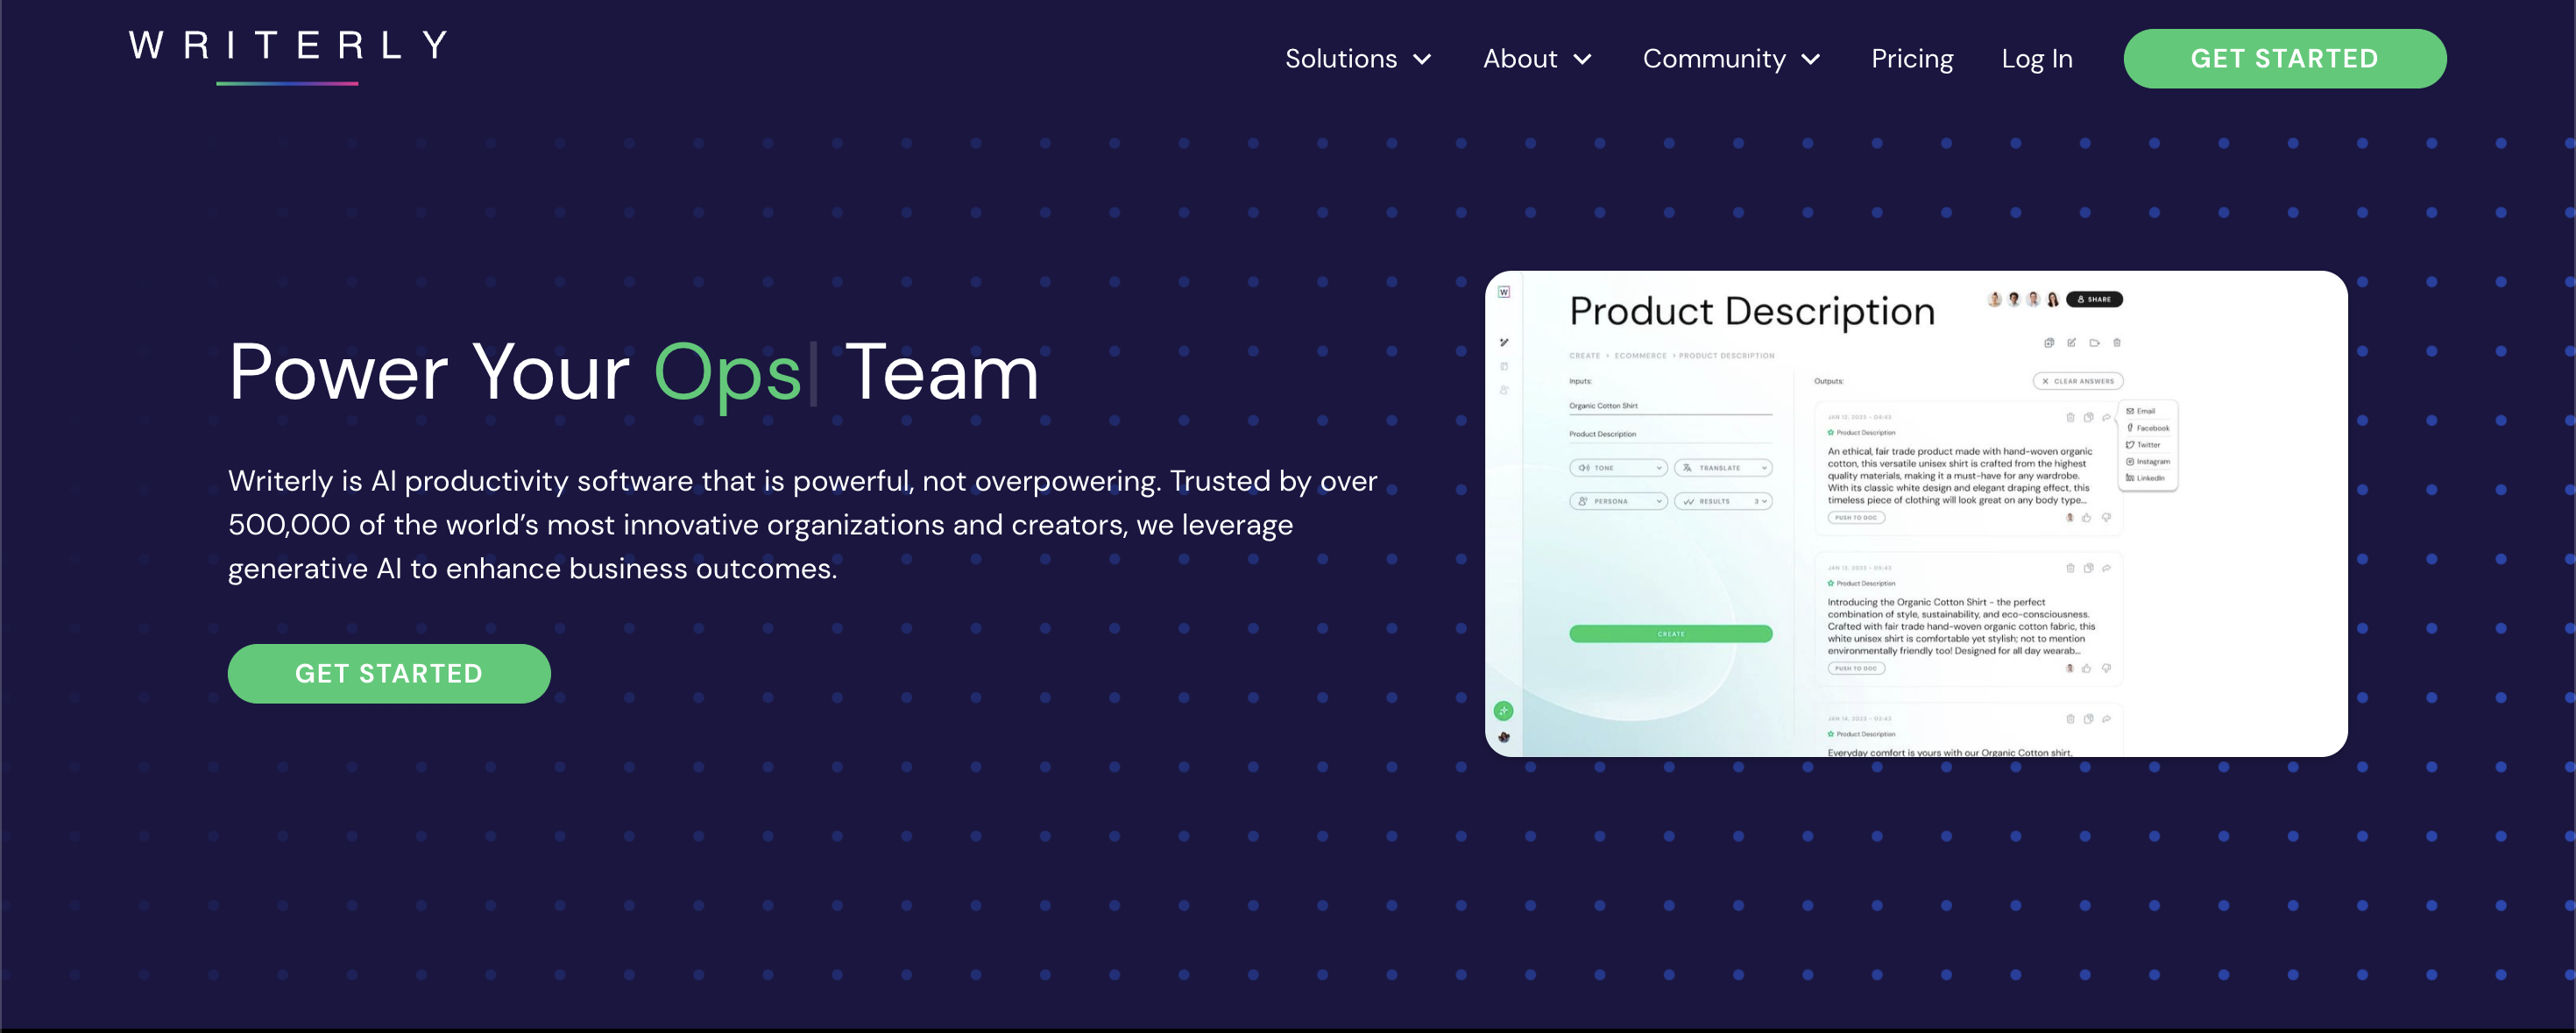This screenshot has height=1033, width=2576.
Task: Click the PRODUCT DESCRIPTION breadcrumb
Action: 1726,356
